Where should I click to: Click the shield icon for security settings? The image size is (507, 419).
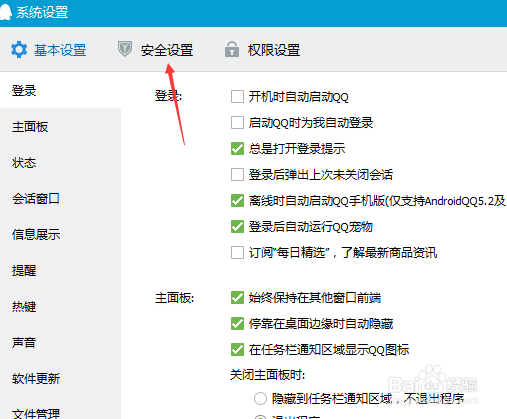point(125,49)
